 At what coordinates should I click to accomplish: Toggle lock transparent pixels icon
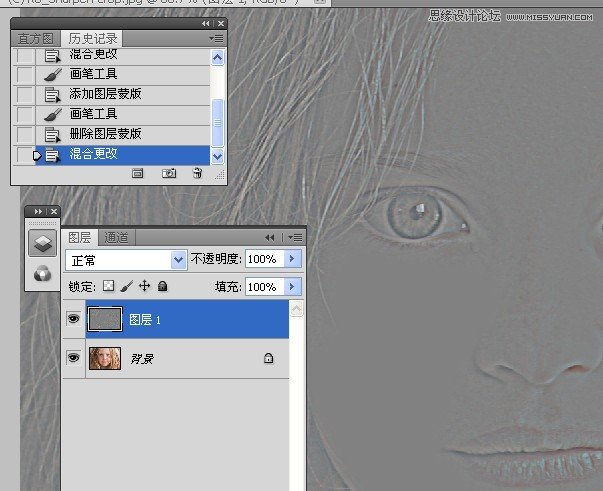pos(108,286)
